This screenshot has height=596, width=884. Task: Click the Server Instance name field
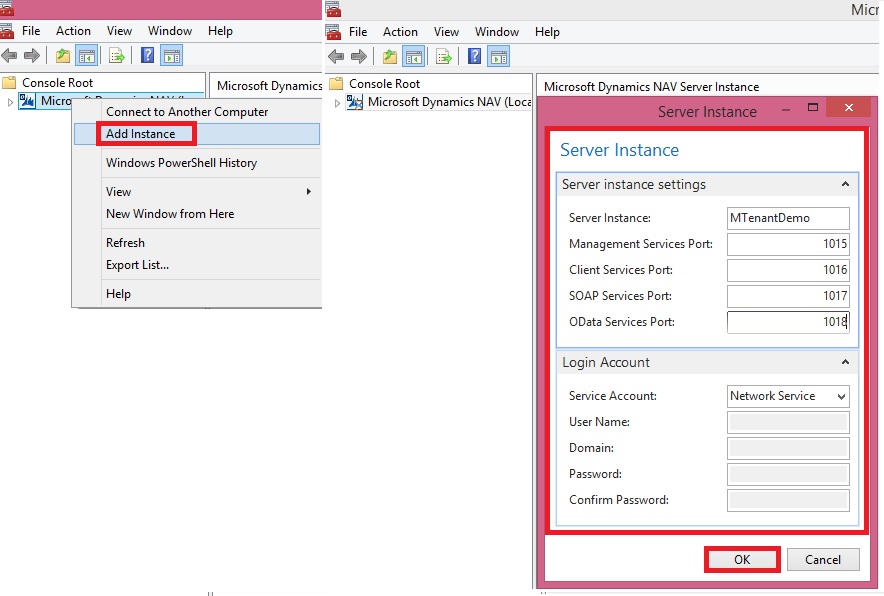tap(788, 218)
